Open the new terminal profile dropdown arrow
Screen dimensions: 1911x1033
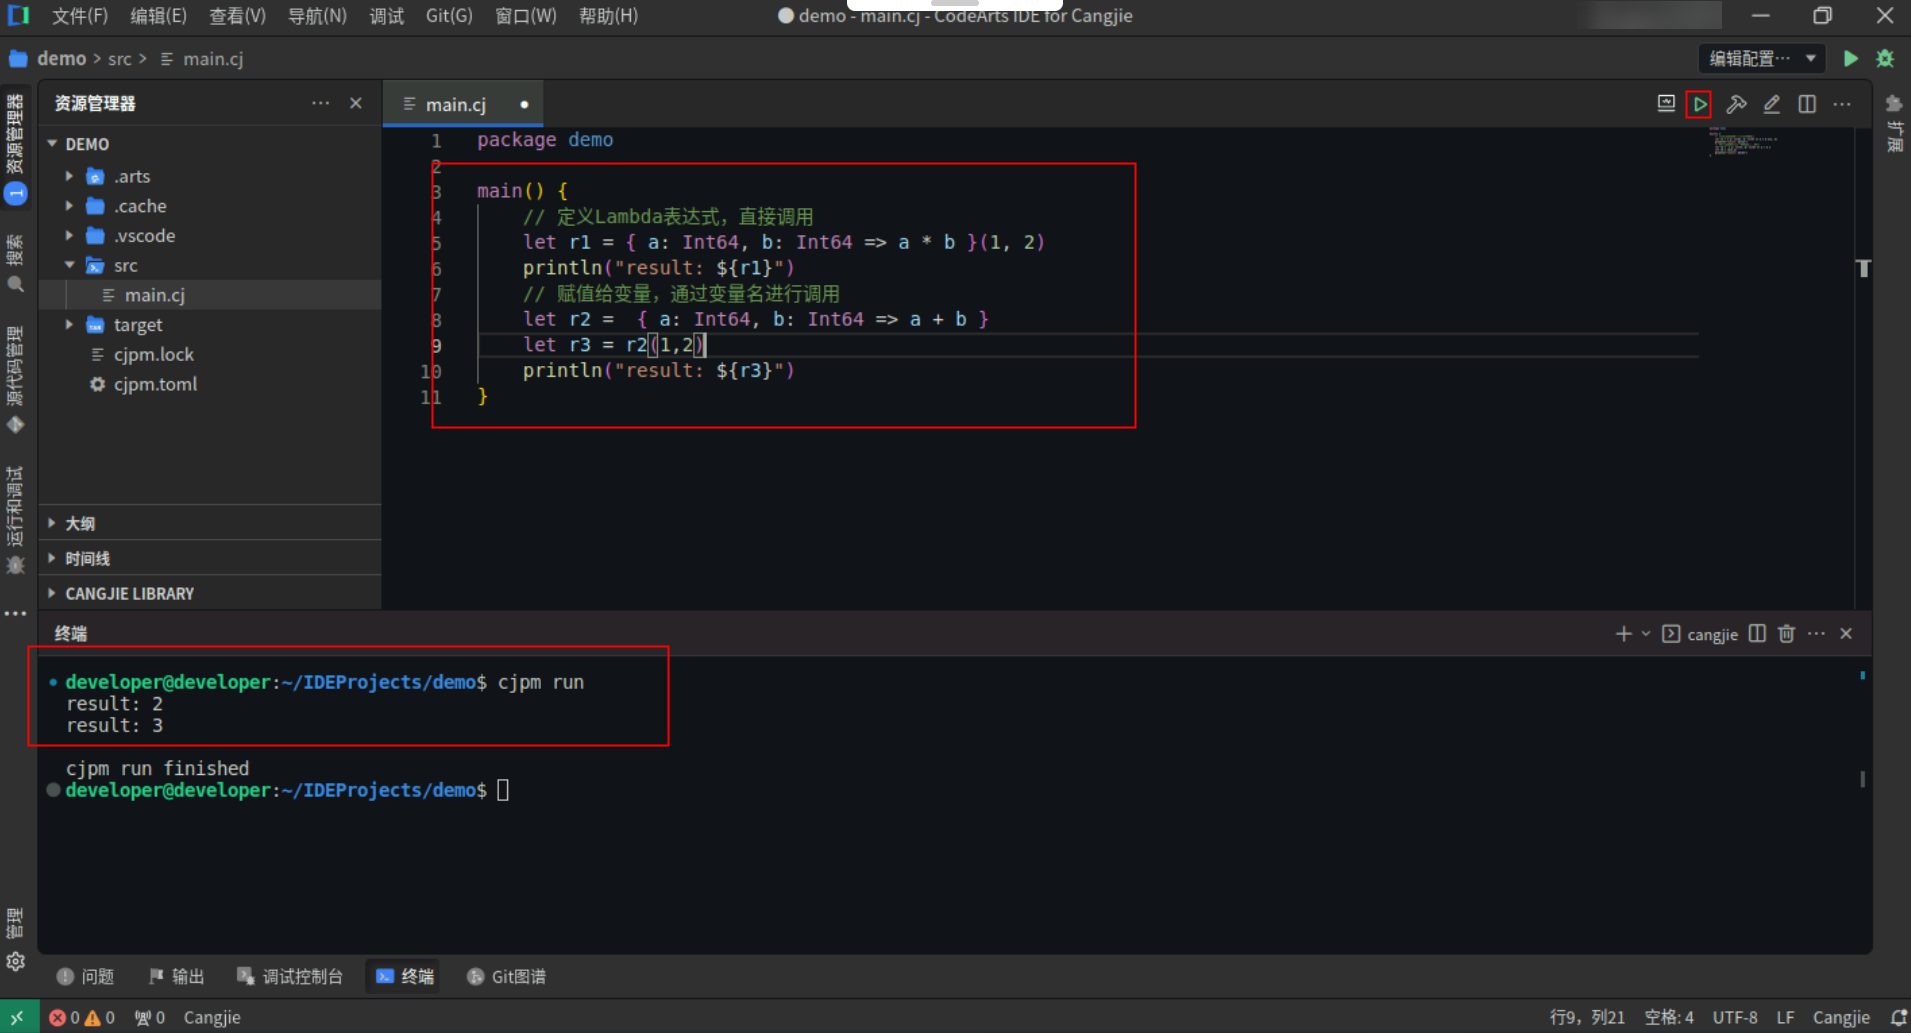pyautogui.click(x=1646, y=634)
